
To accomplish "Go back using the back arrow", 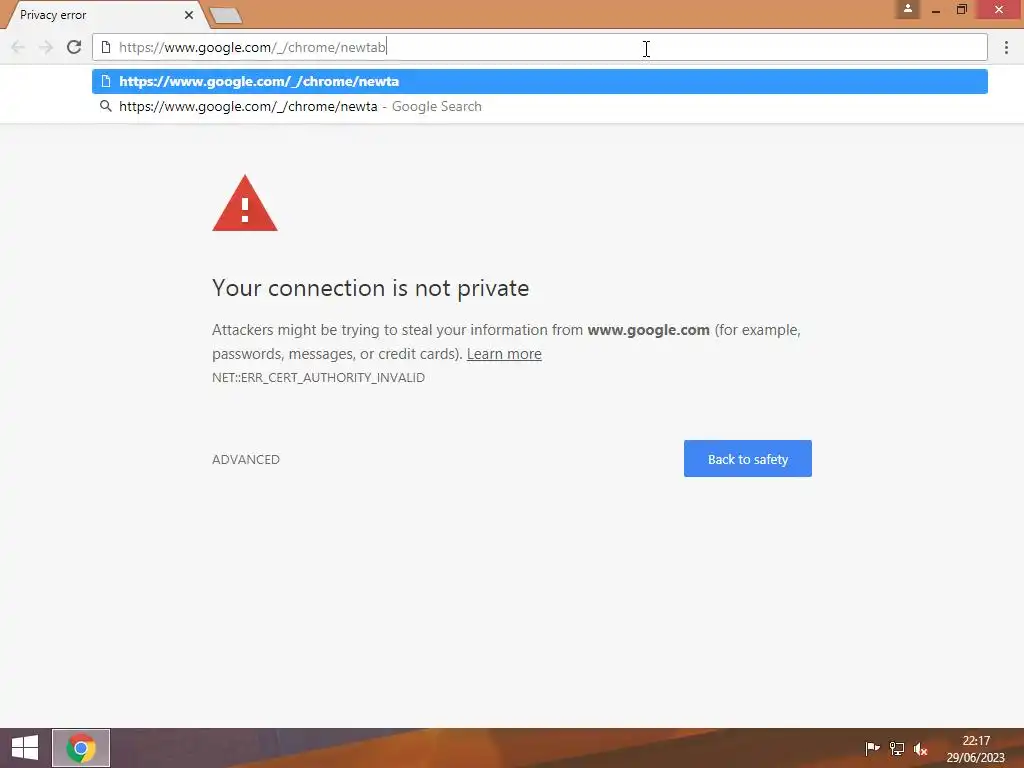I will pyautogui.click(x=18, y=47).
